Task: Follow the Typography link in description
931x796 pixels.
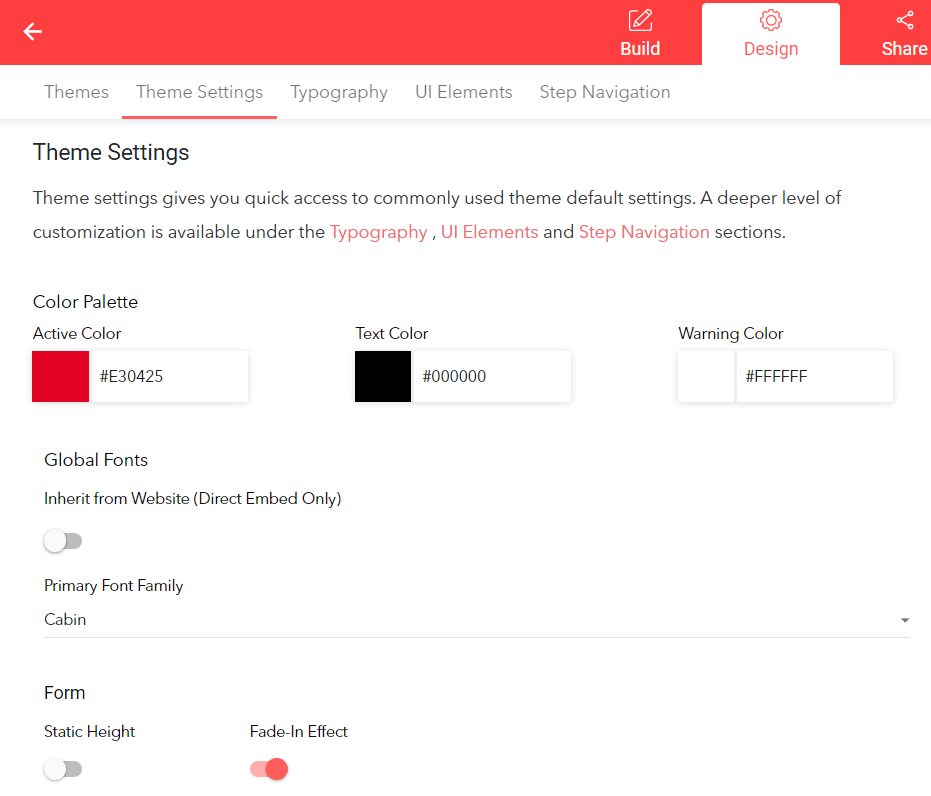Action: [x=378, y=232]
